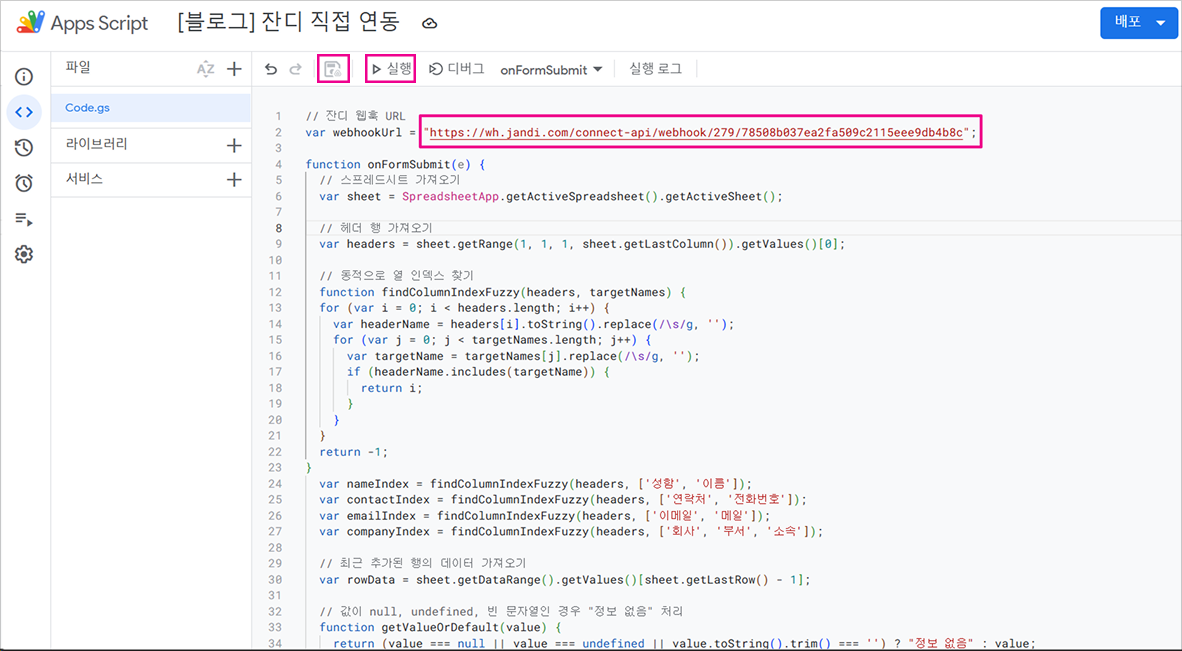
Task: Sort files alphabetically with AZ icon
Action: pos(205,69)
